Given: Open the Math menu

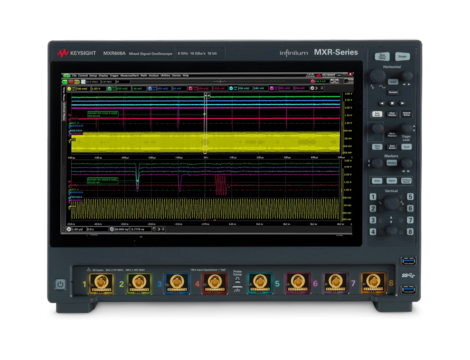Looking at the screenshot, I should click(144, 75).
